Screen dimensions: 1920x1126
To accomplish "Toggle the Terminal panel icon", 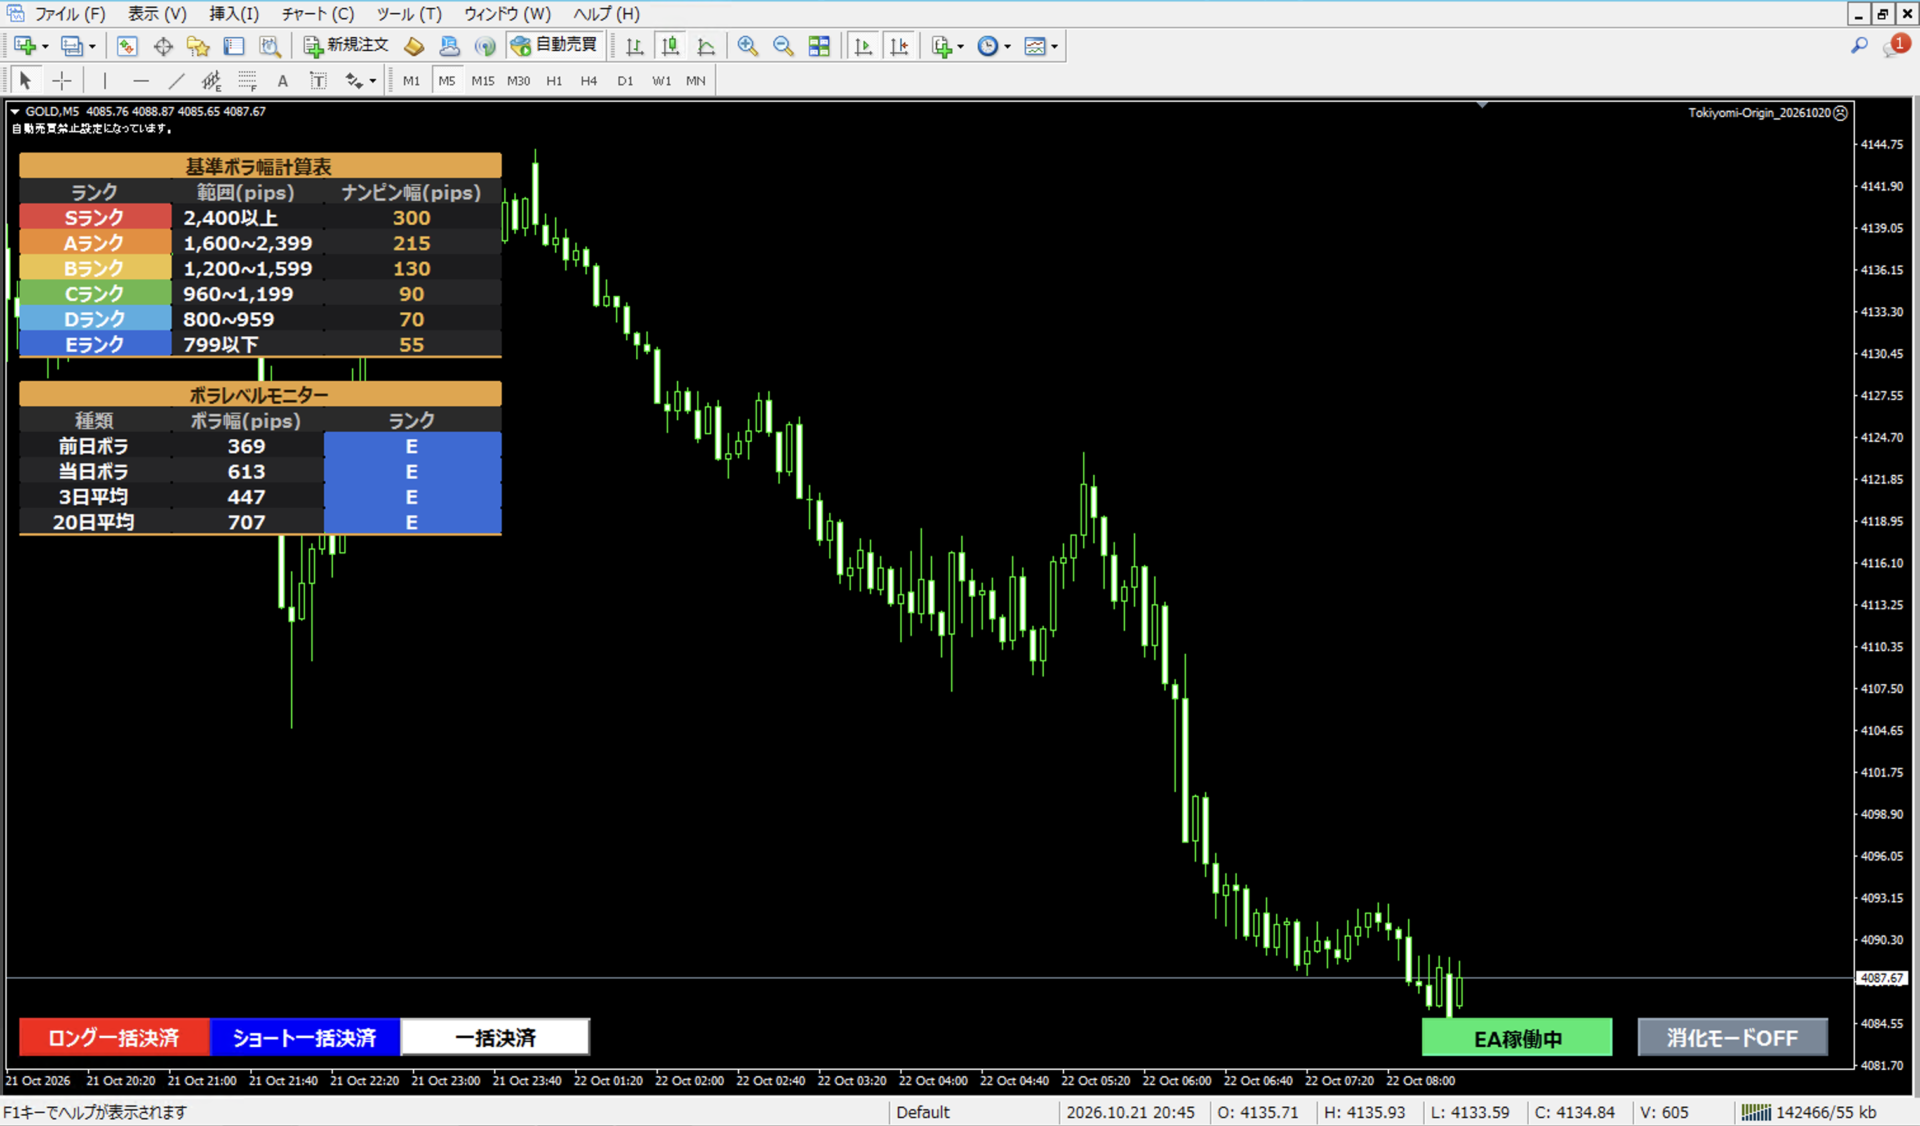I will coord(234,46).
